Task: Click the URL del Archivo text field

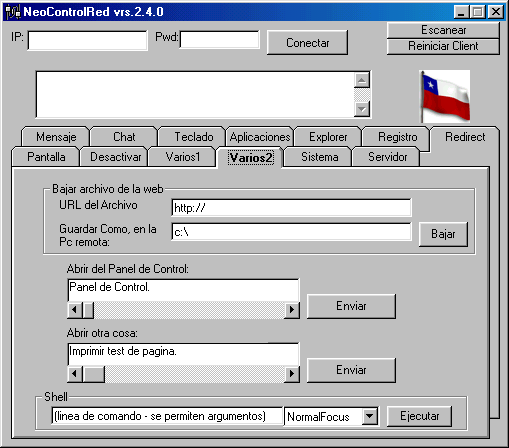Action: pyautogui.click(x=291, y=208)
